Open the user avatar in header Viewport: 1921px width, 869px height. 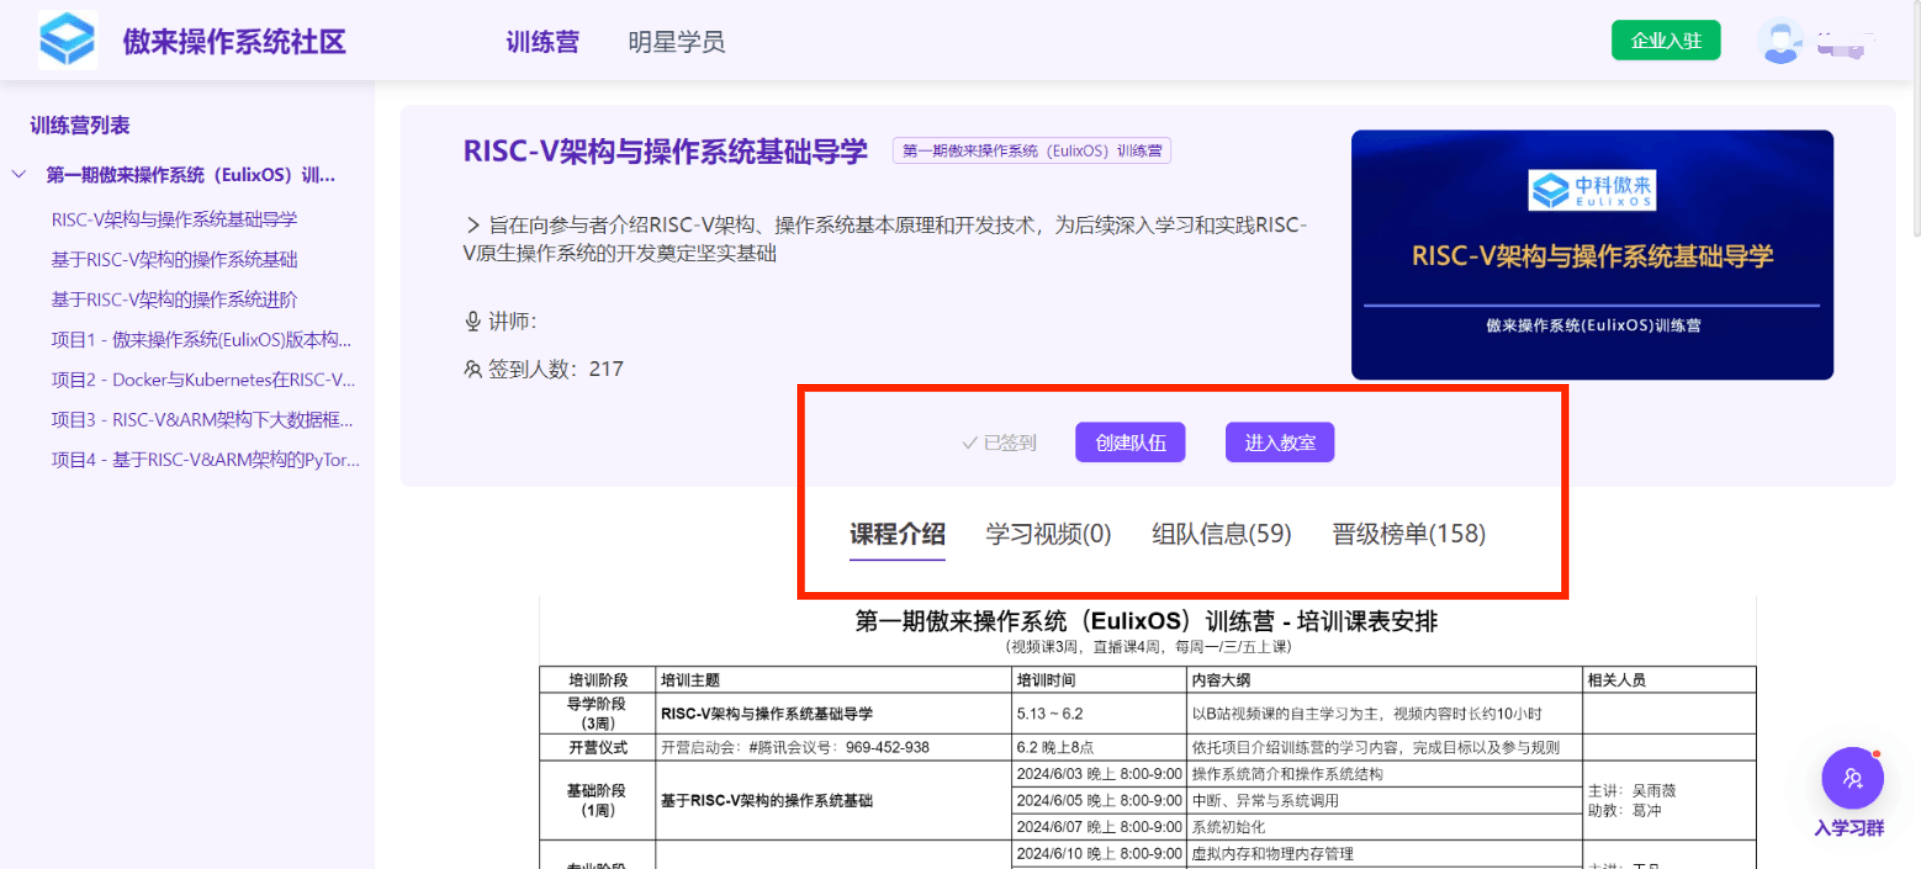1780,42
